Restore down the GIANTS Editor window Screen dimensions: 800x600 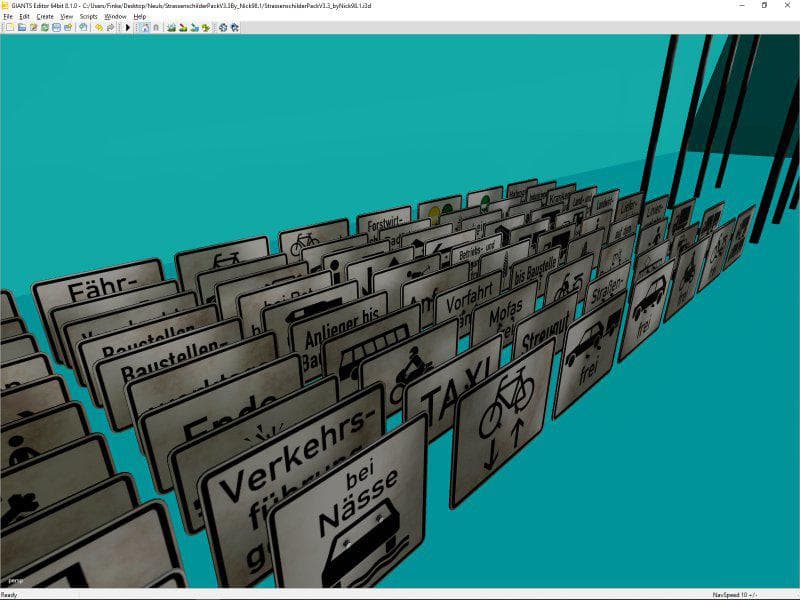764,5
